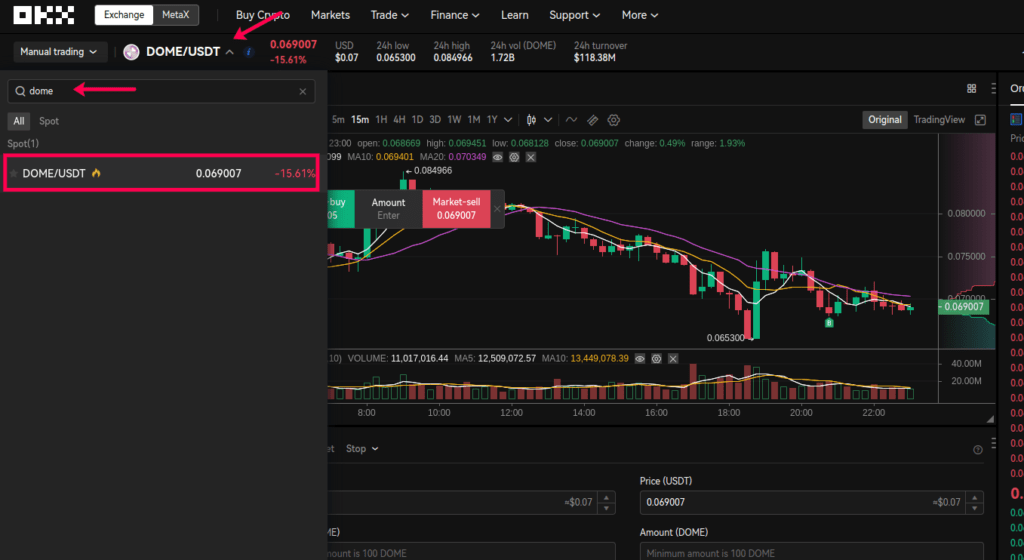Click the order book view icon

(x=1016, y=119)
